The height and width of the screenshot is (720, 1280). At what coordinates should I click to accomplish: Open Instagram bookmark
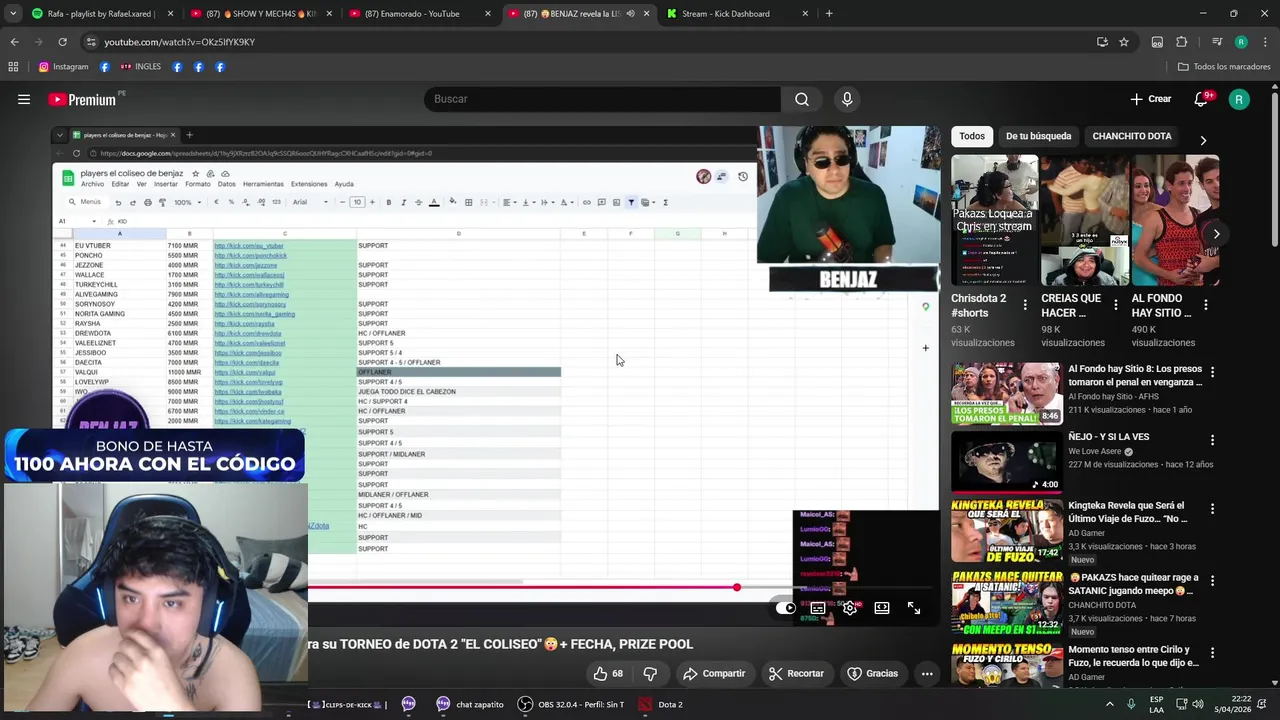[x=63, y=67]
